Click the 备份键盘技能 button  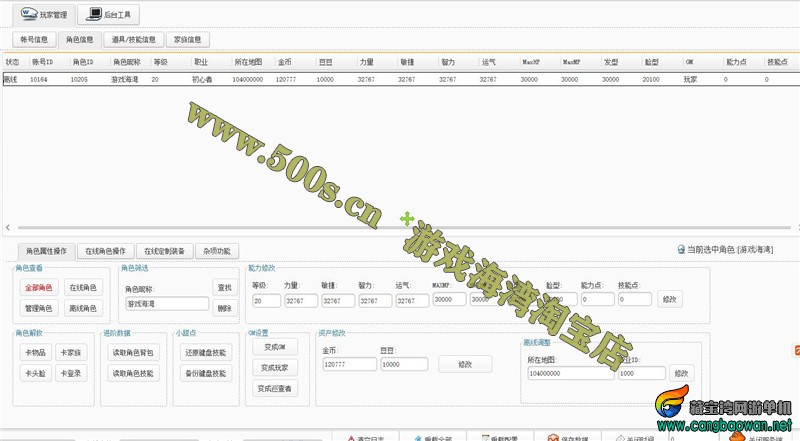pyautogui.click(x=206, y=373)
